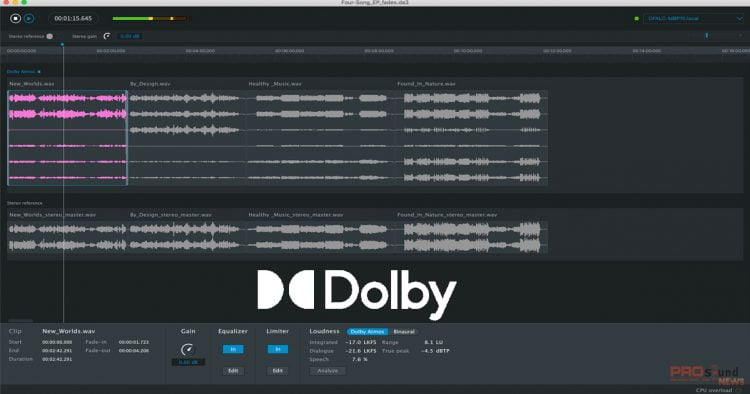Click the clip Start time value
The height and width of the screenshot is (394, 750).
pyautogui.click(x=57, y=342)
